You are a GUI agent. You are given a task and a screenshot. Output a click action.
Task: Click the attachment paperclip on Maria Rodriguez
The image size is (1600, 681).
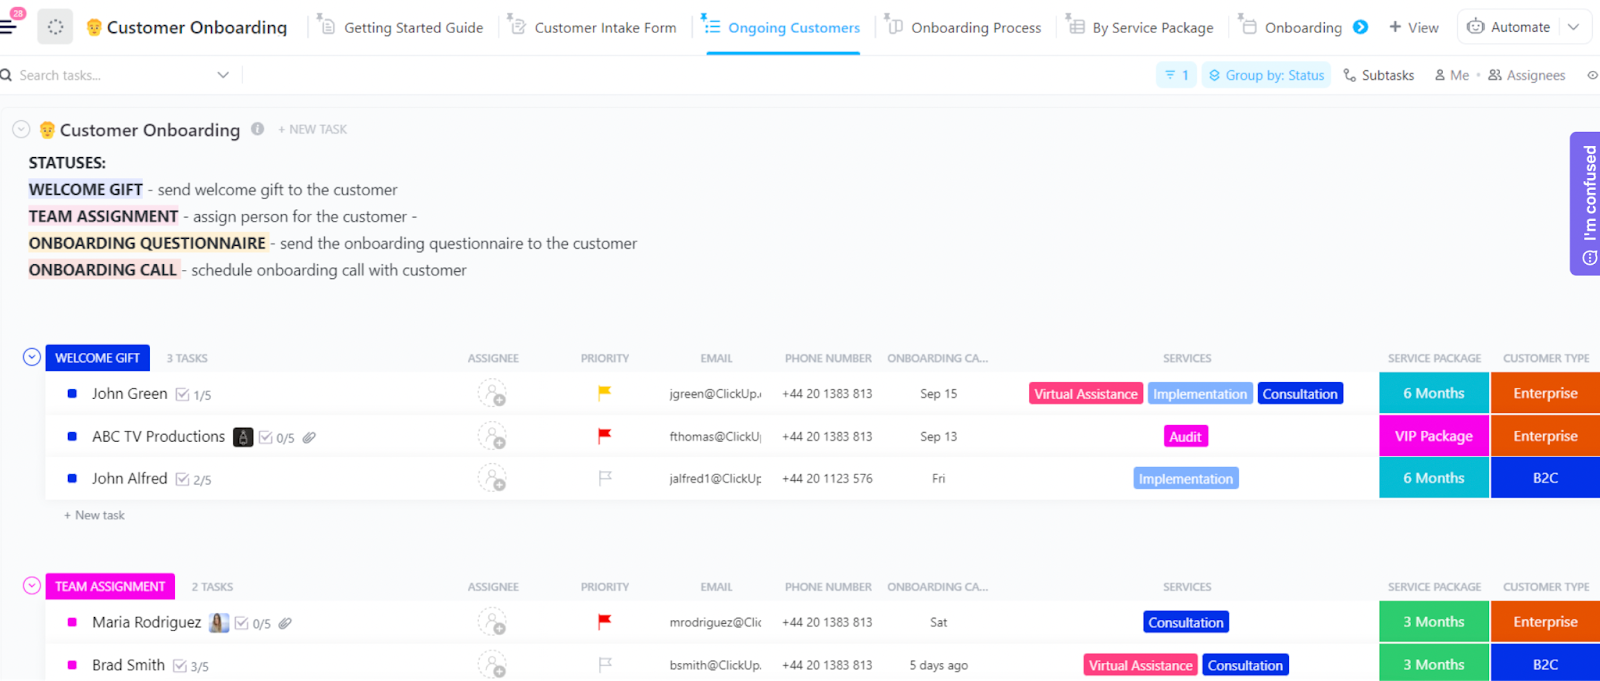(x=285, y=623)
